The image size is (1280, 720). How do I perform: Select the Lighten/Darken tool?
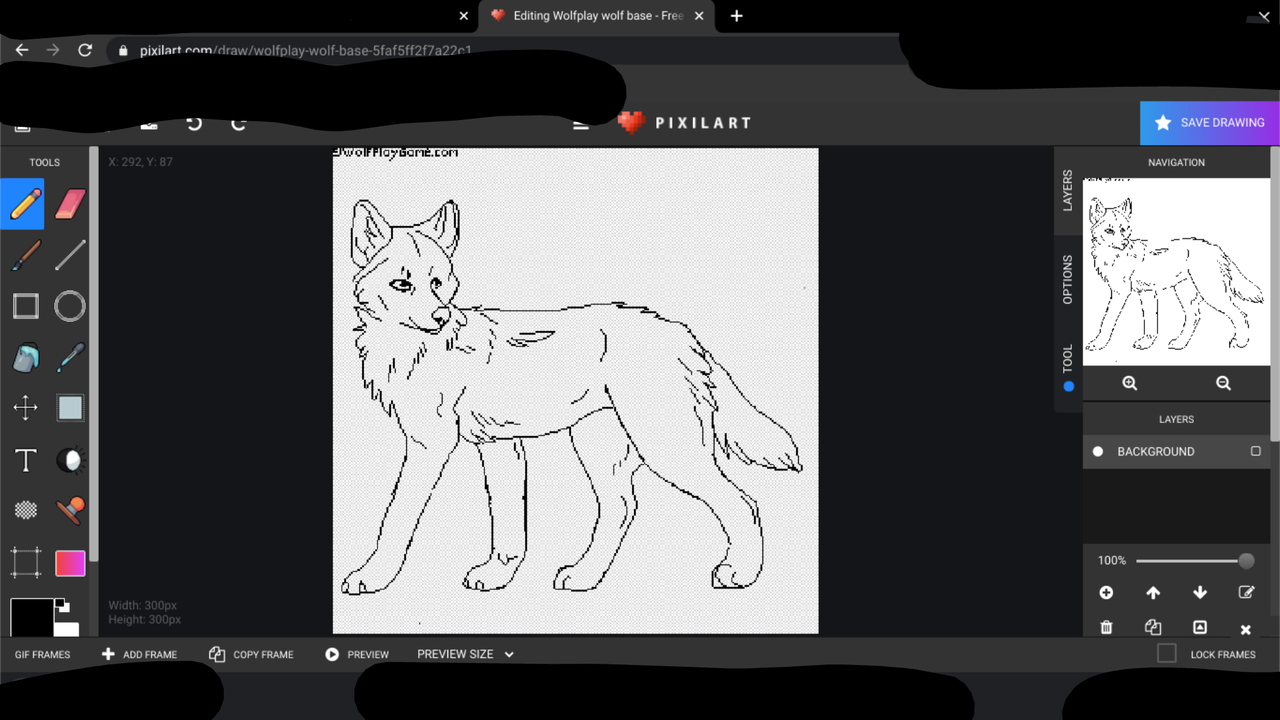pyautogui.click(x=70, y=460)
